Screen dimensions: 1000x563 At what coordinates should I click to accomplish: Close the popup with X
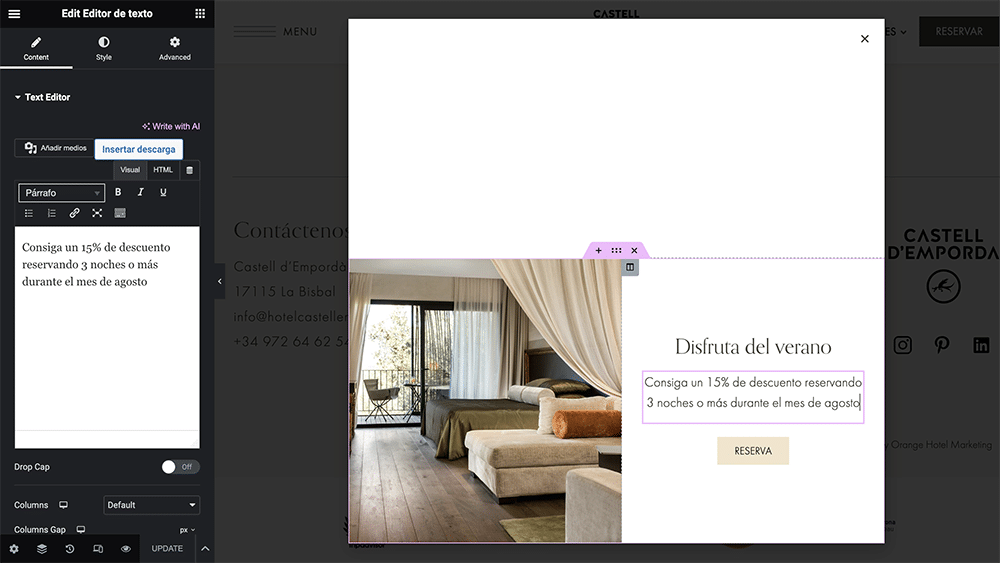(x=865, y=39)
